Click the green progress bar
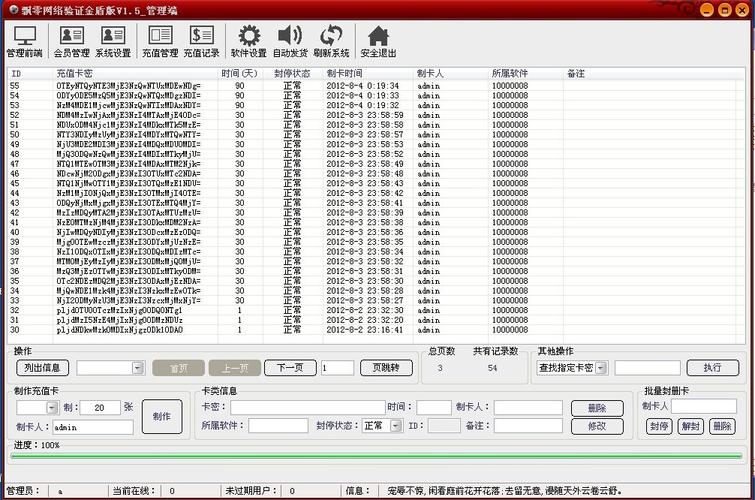 click(x=377, y=456)
